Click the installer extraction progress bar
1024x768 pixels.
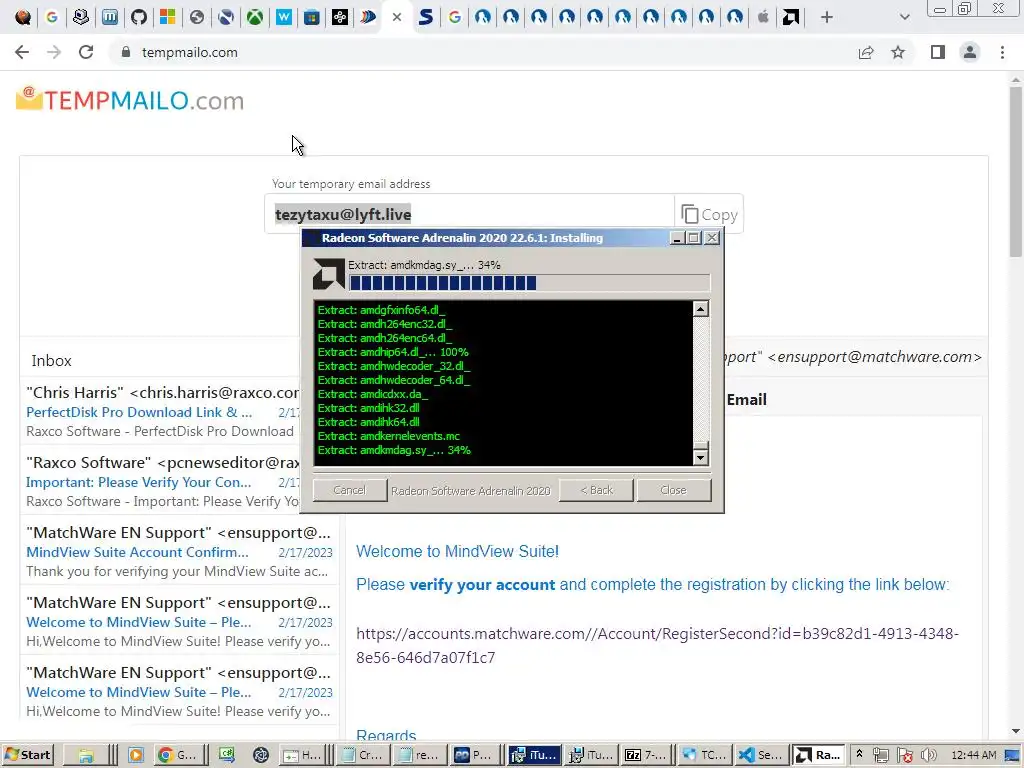pyautogui.click(x=529, y=283)
